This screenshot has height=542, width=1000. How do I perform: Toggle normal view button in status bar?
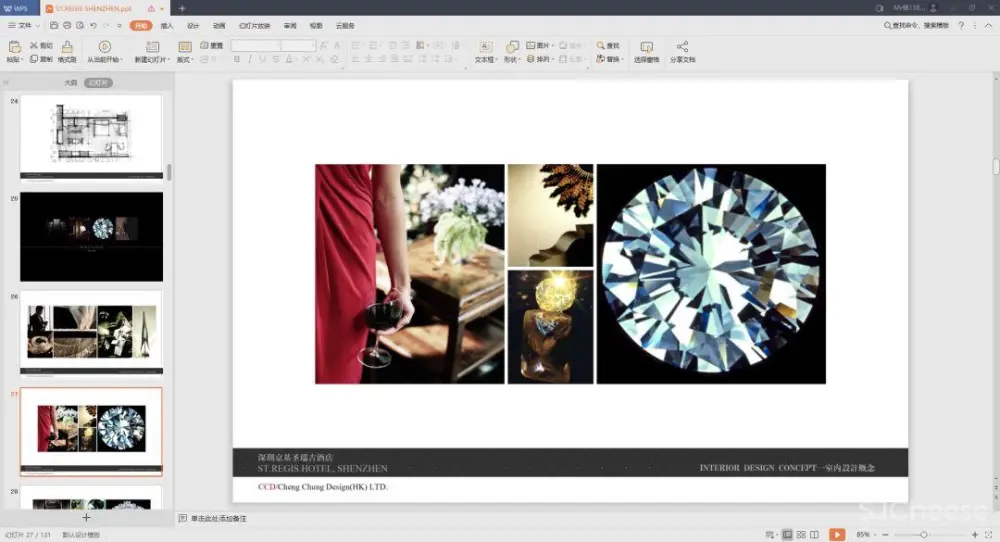(x=788, y=535)
